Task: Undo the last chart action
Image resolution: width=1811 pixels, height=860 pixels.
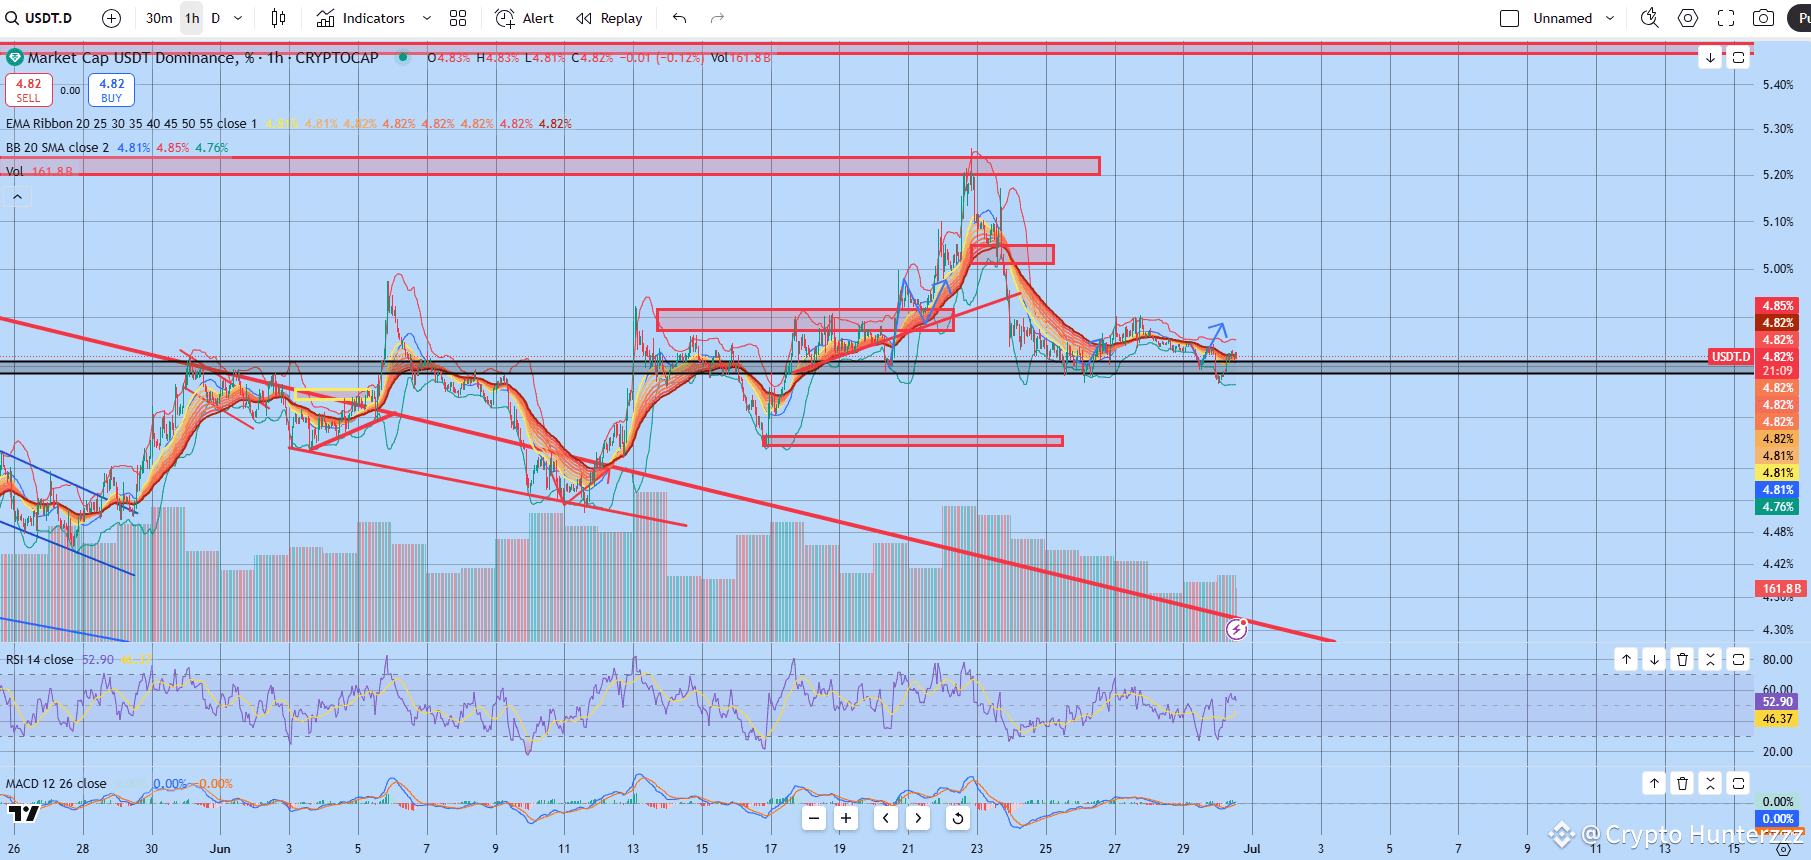Action: point(680,18)
